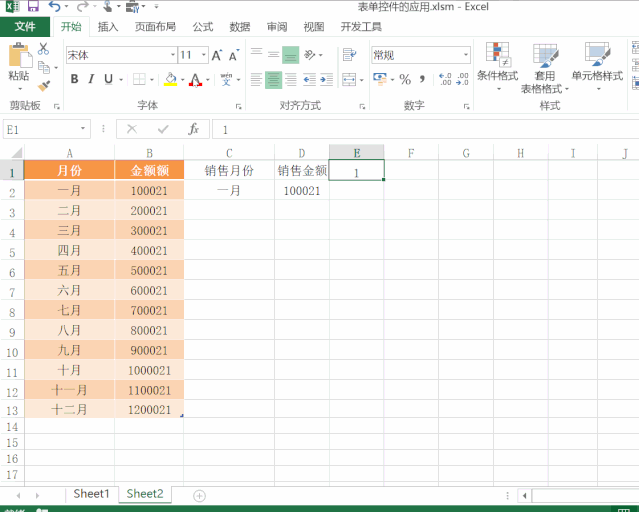Open the Sheet1 worksheet tab

coord(91,494)
